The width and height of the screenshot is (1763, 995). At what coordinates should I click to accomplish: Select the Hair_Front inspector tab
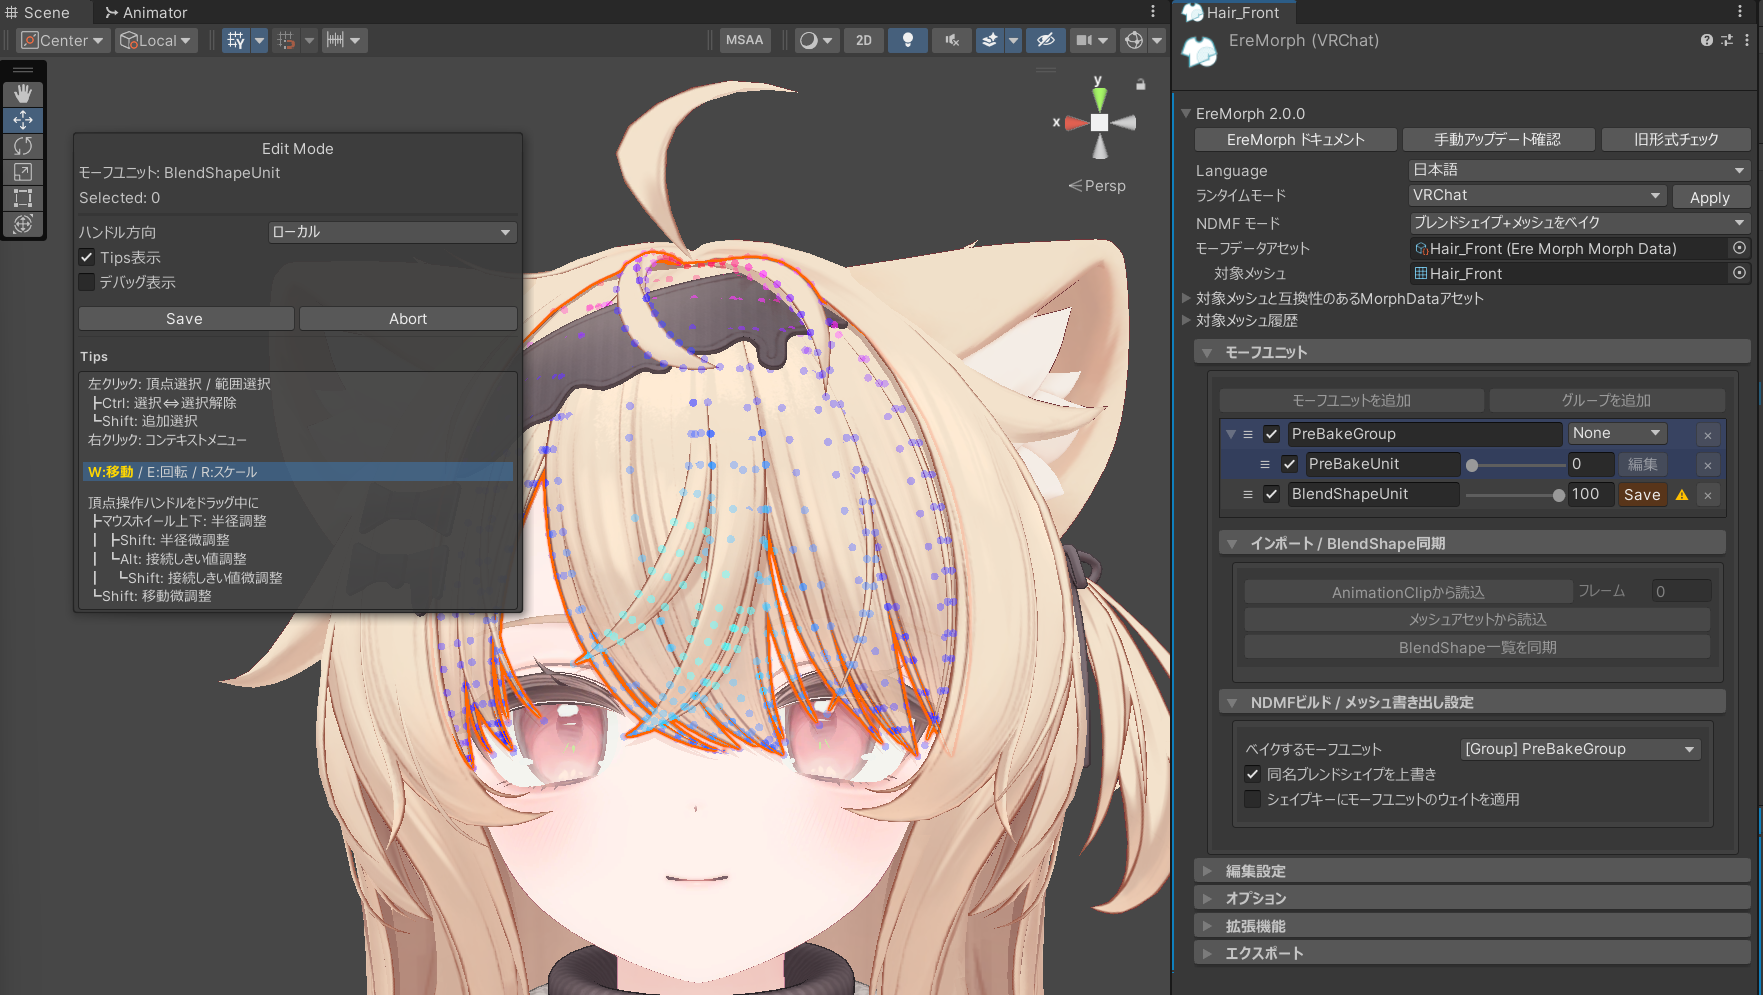coord(1233,12)
